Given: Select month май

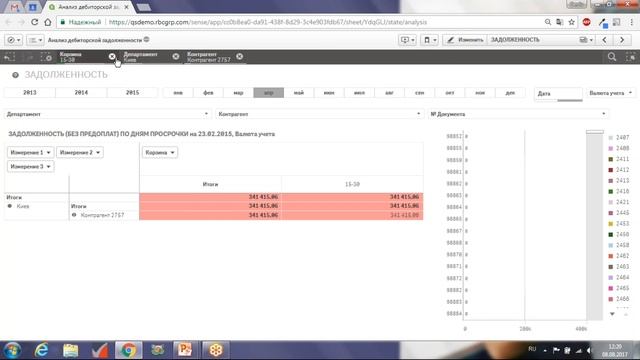Looking at the screenshot, I should click(x=299, y=93).
